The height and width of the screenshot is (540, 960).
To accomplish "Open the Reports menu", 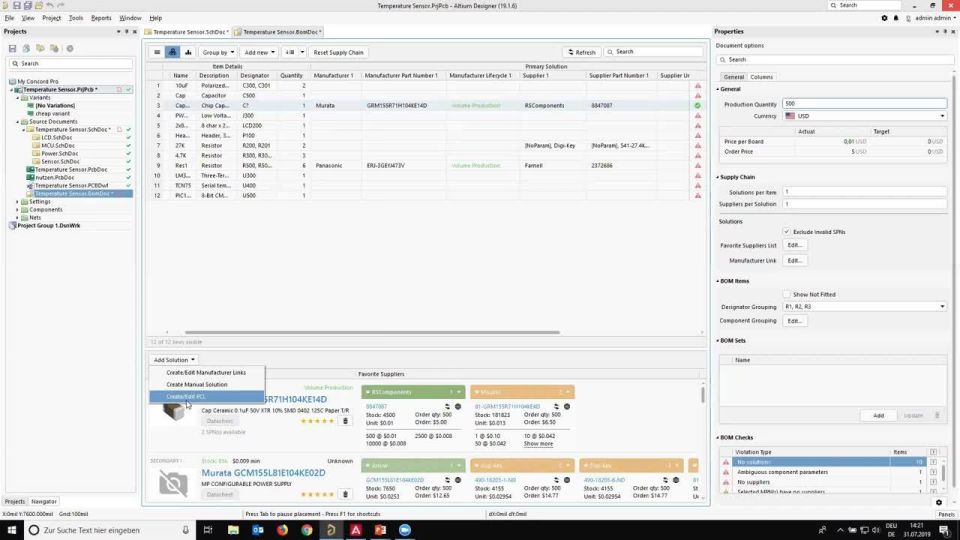I will coord(101,18).
